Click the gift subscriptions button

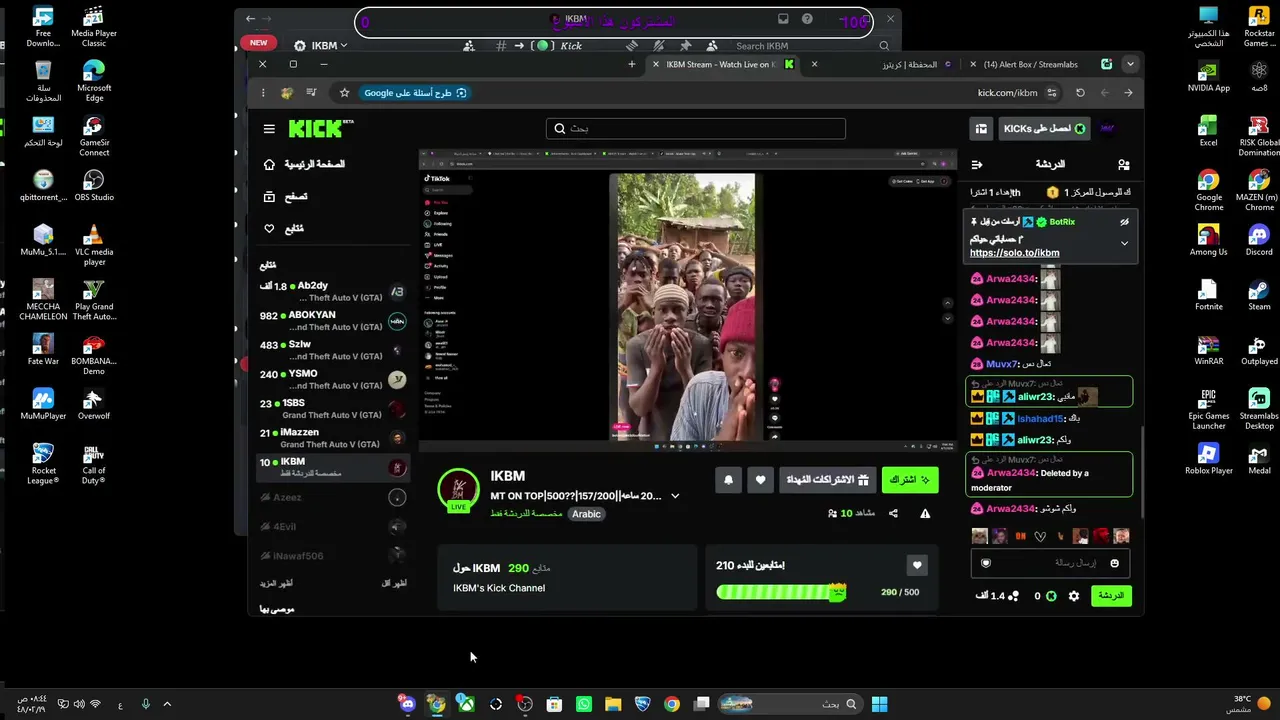click(x=827, y=480)
